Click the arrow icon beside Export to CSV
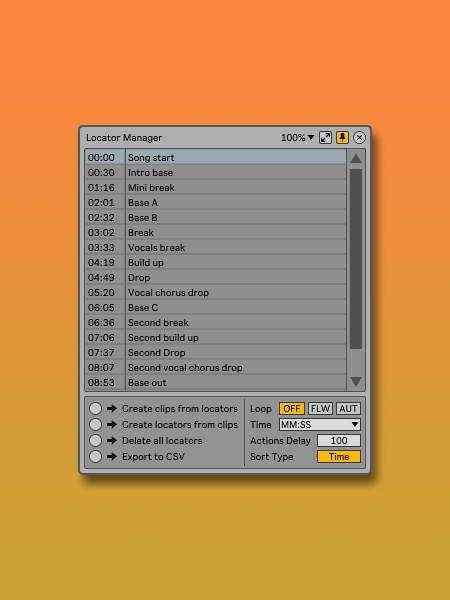Viewport: 450px width, 600px height. click(112, 457)
